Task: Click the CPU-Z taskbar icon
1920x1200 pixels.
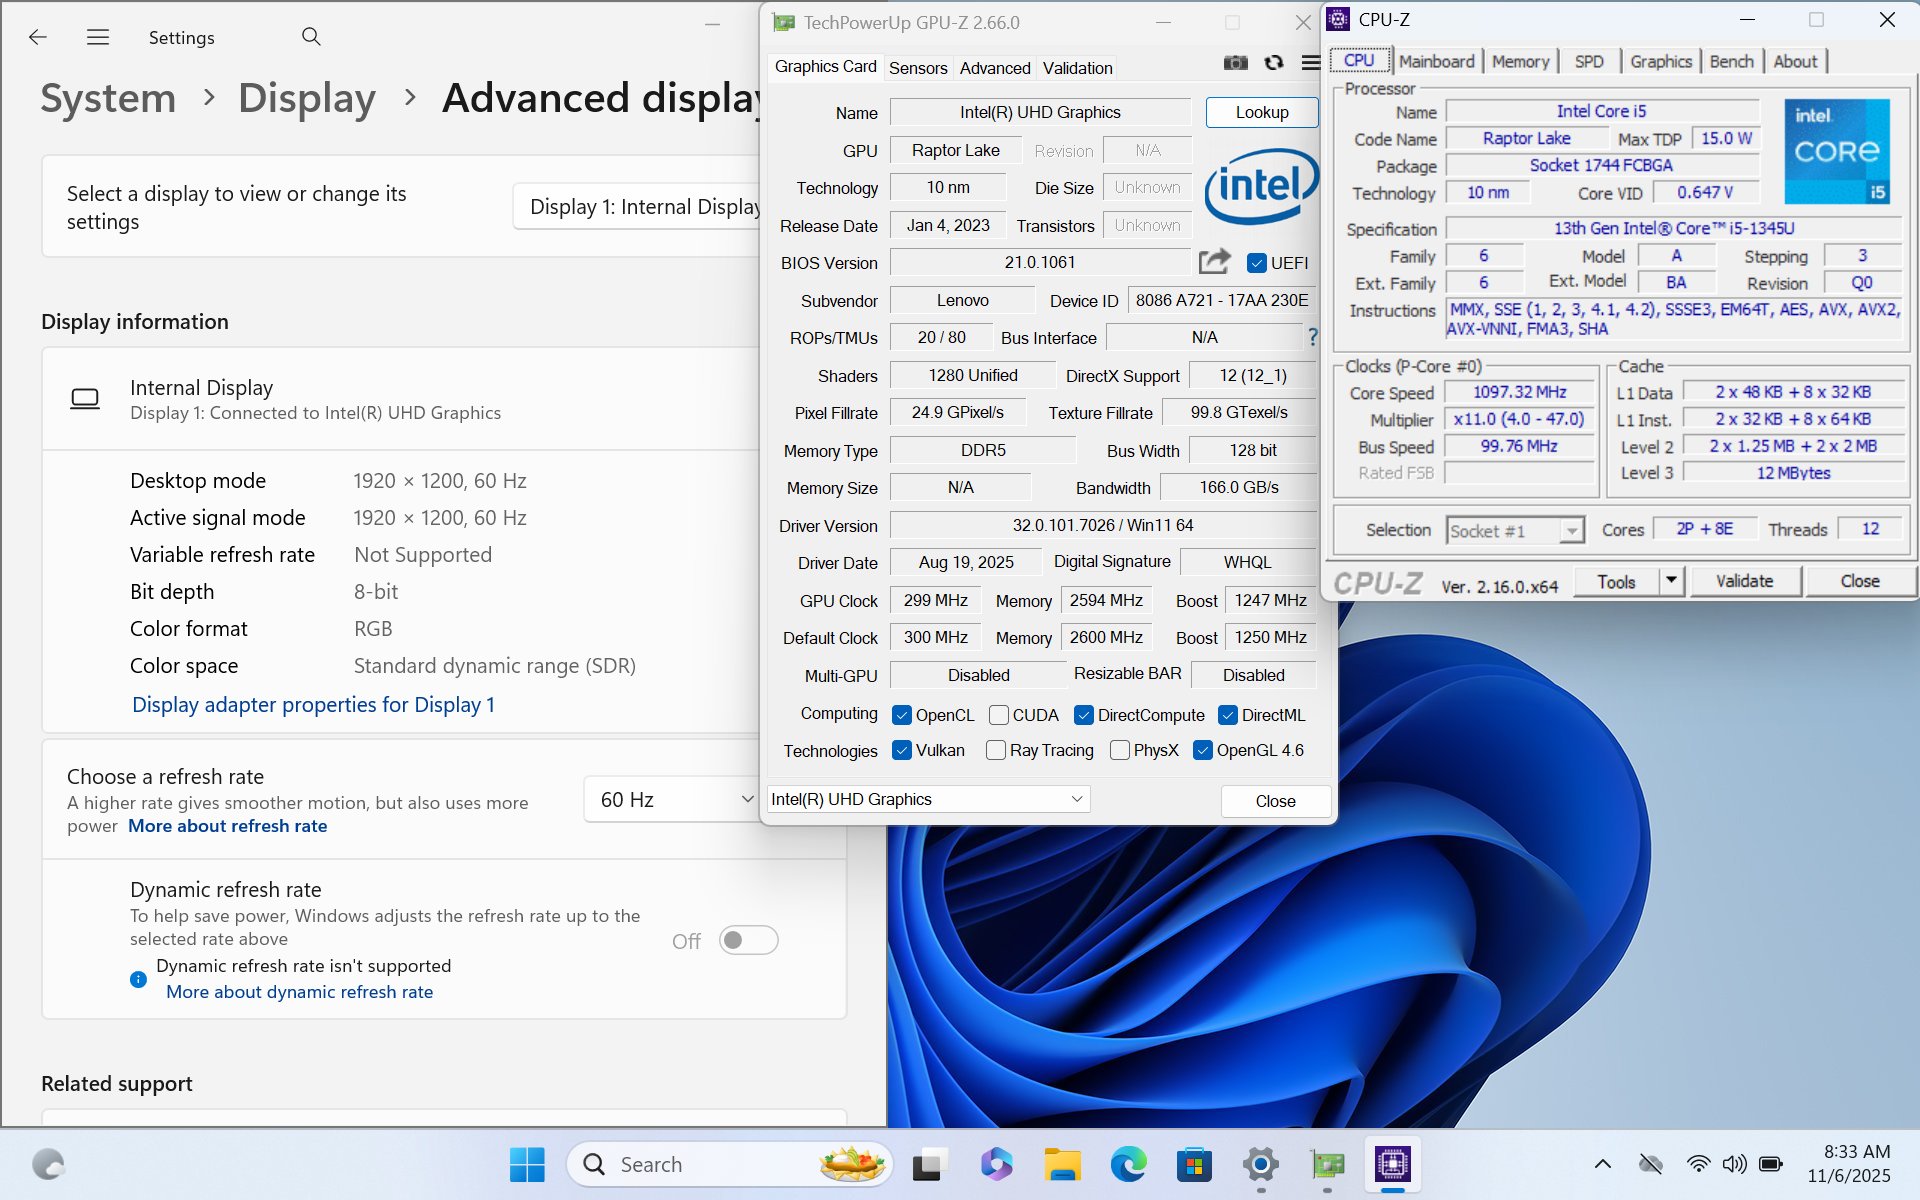Action: (1392, 1164)
